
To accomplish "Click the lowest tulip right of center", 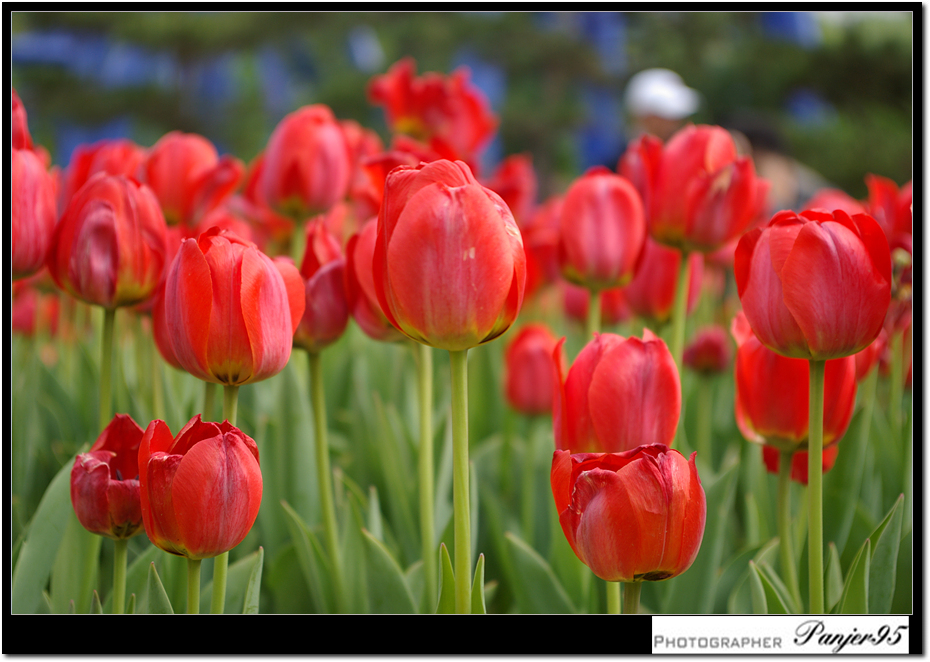I will tap(628, 511).
